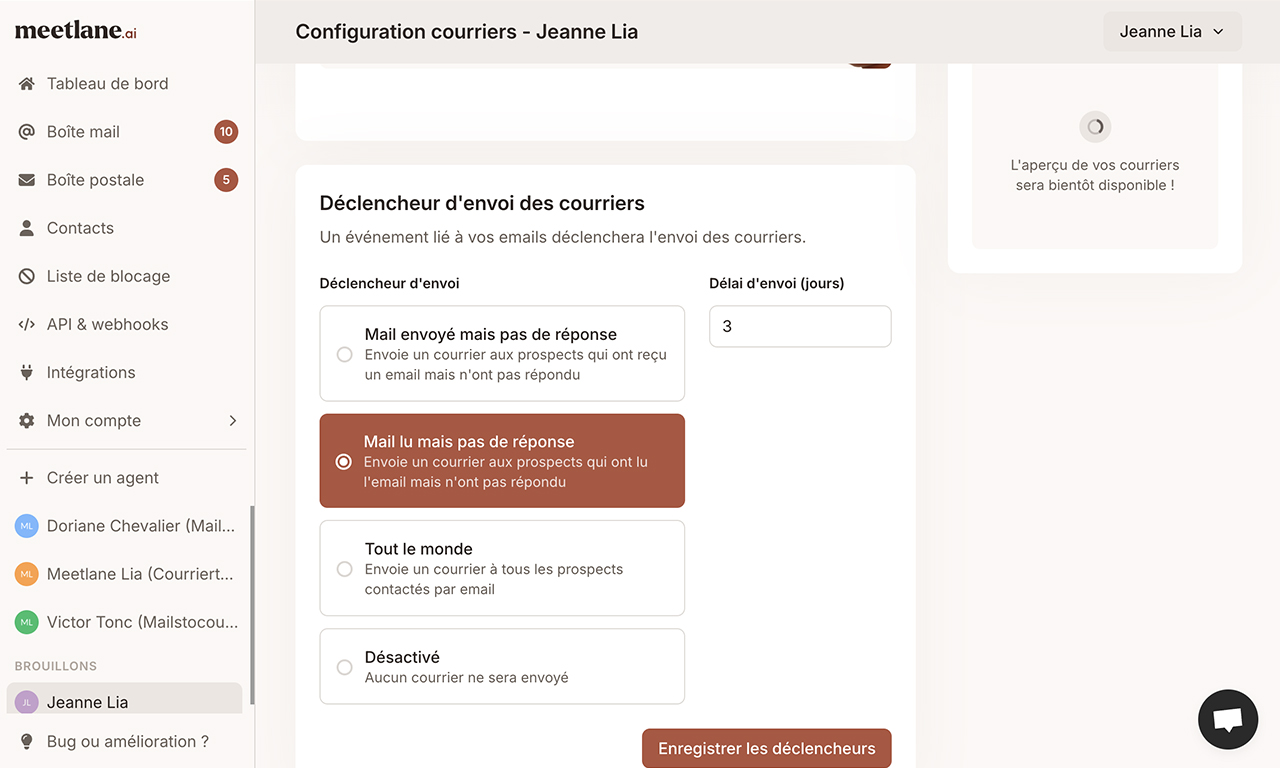Click Enregistrer les déclencheurs
The width and height of the screenshot is (1280, 768).
tap(766, 747)
